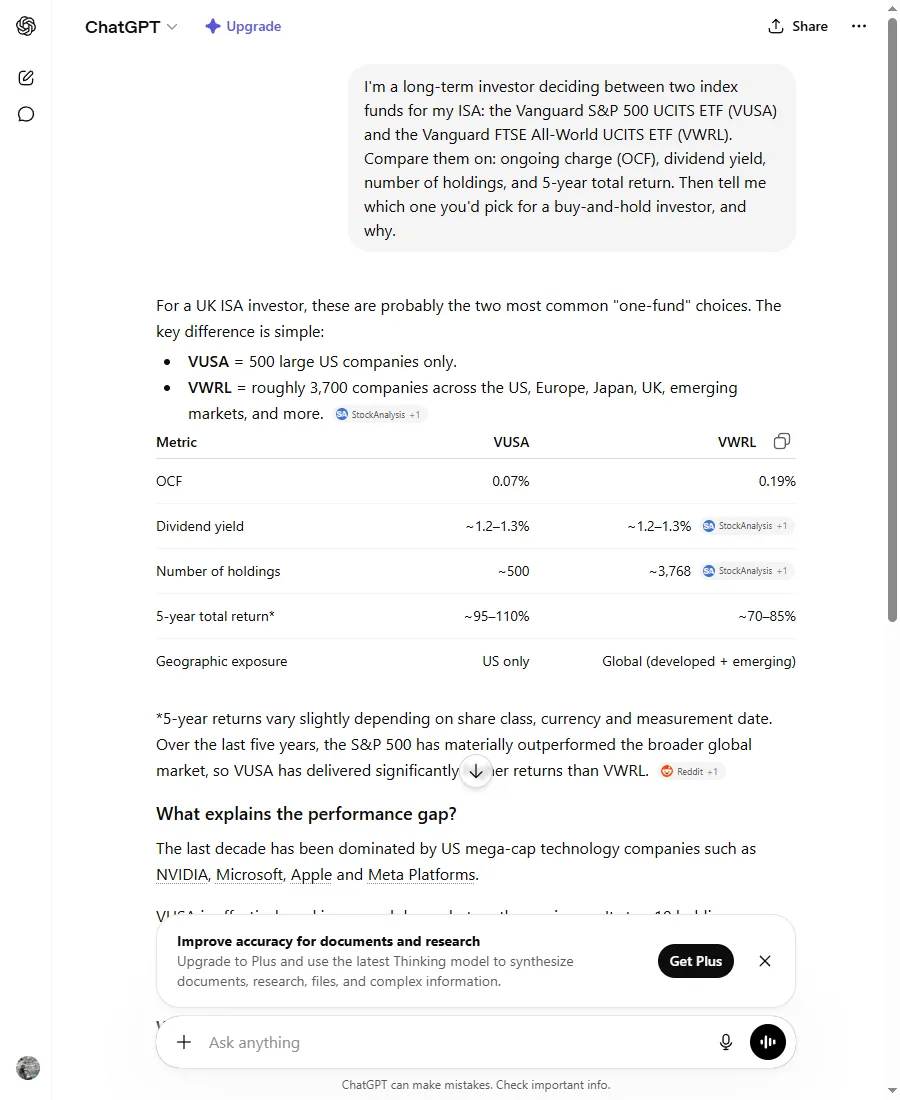Click the ChatGPT logo icon in sidebar
This screenshot has height=1100, width=900.
point(26,26)
